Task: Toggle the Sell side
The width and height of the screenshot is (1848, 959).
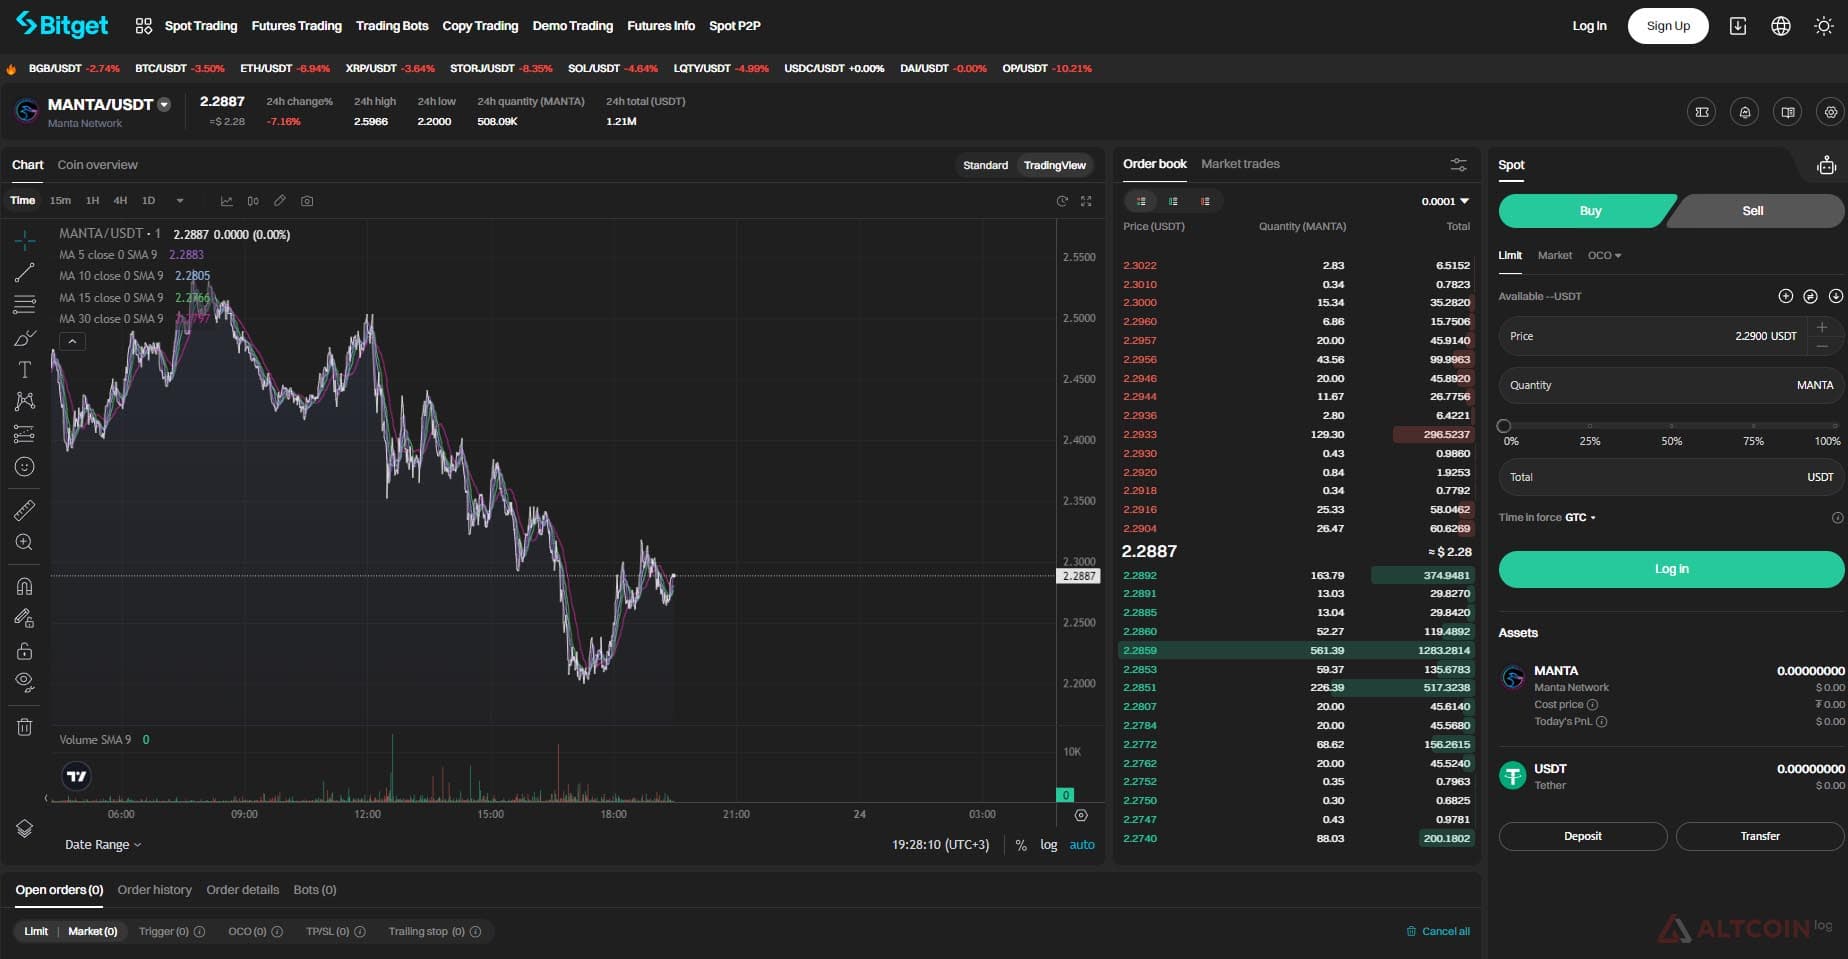Action: (x=1755, y=211)
